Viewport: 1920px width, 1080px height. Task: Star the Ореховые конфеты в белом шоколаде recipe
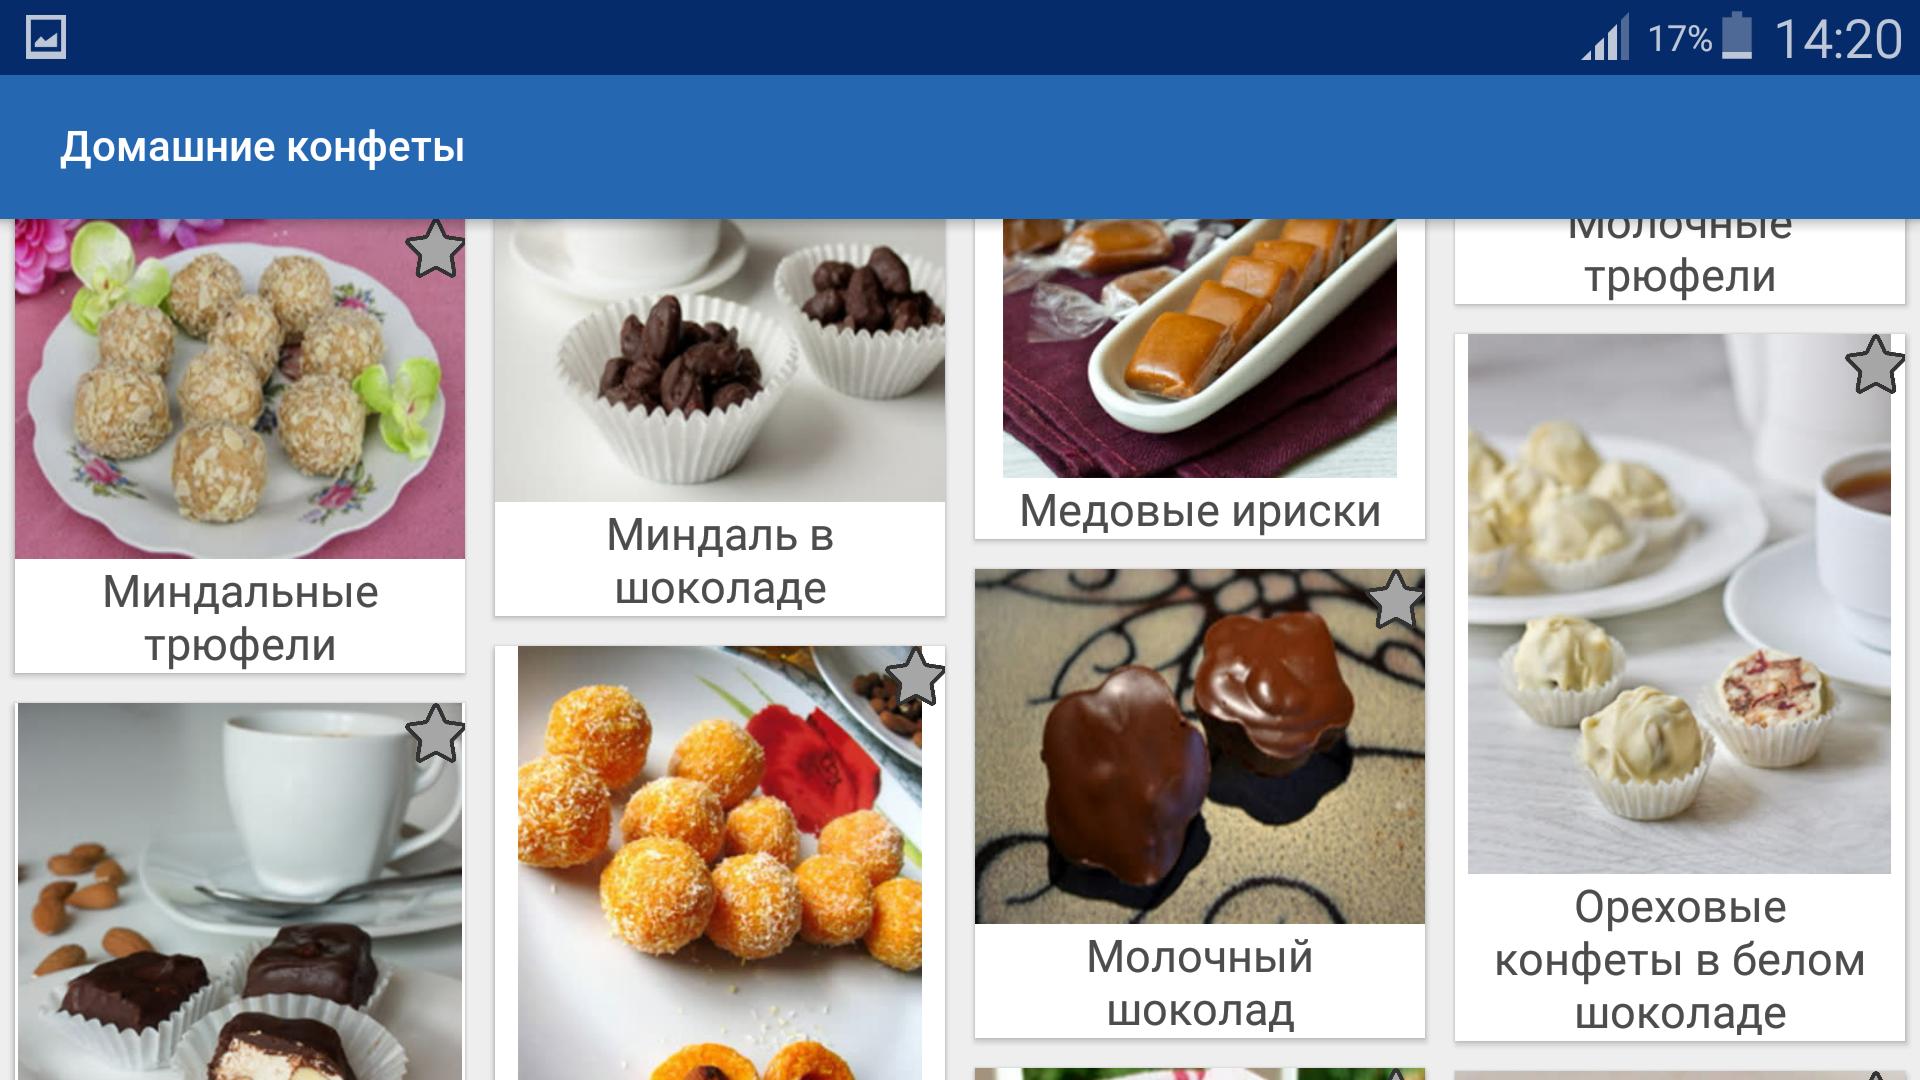click(1875, 364)
